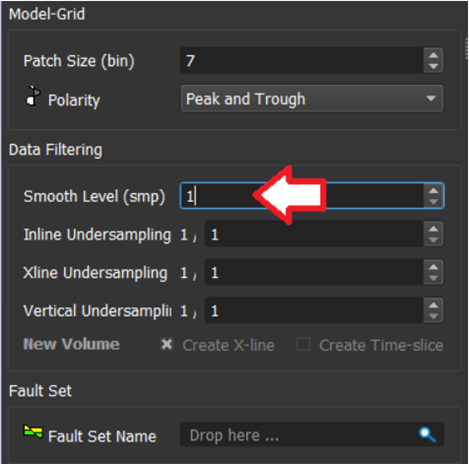Decrease Xline Undersampling value
The height and width of the screenshot is (464, 469).
pos(433,278)
